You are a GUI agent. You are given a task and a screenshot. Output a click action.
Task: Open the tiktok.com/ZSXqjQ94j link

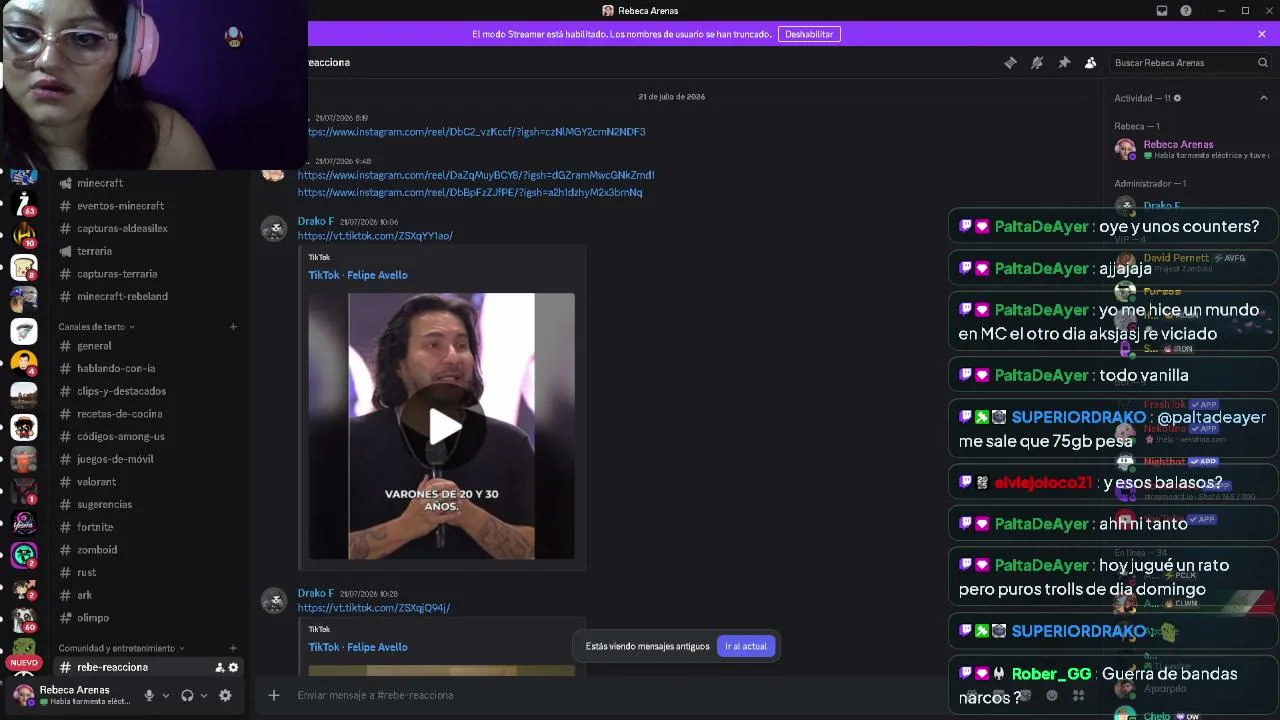point(374,608)
